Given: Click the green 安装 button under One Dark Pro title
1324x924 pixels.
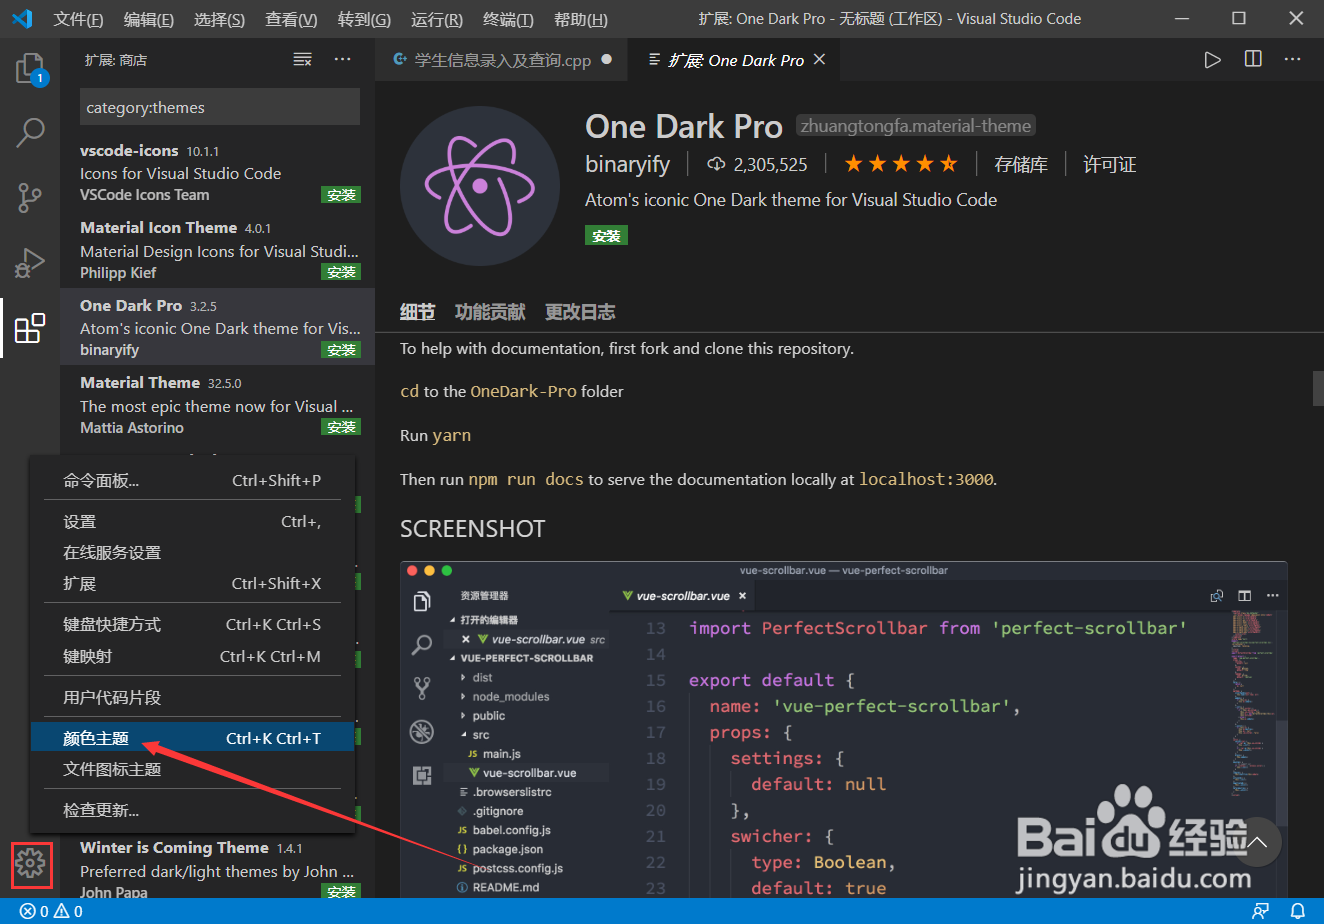Looking at the screenshot, I should (x=606, y=236).
